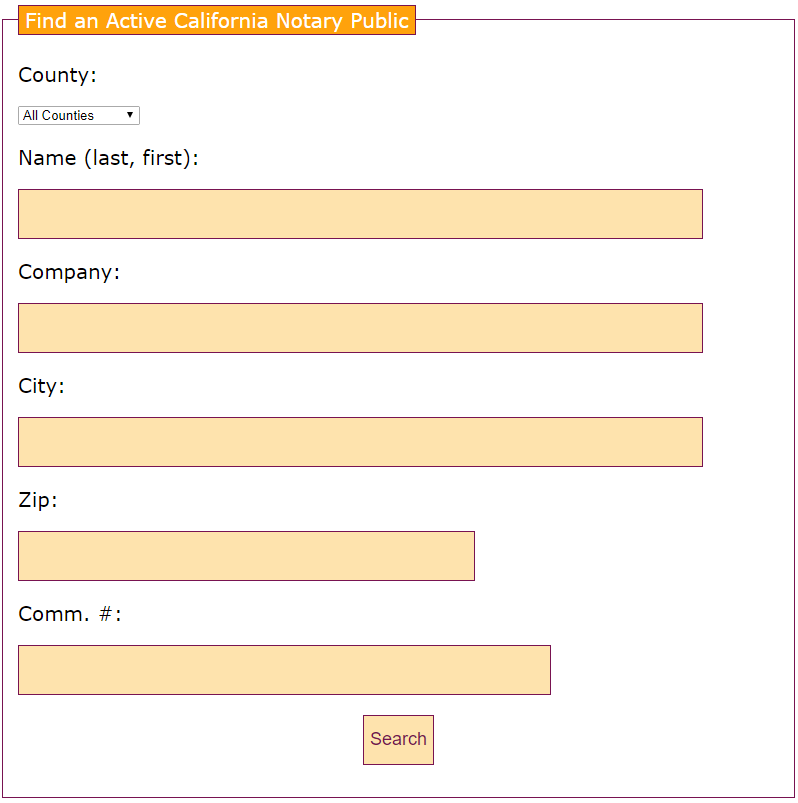Image resolution: width=798 pixels, height=803 pixels.
Task: Click the Zip entry box
Action: [x=246, y=556]
